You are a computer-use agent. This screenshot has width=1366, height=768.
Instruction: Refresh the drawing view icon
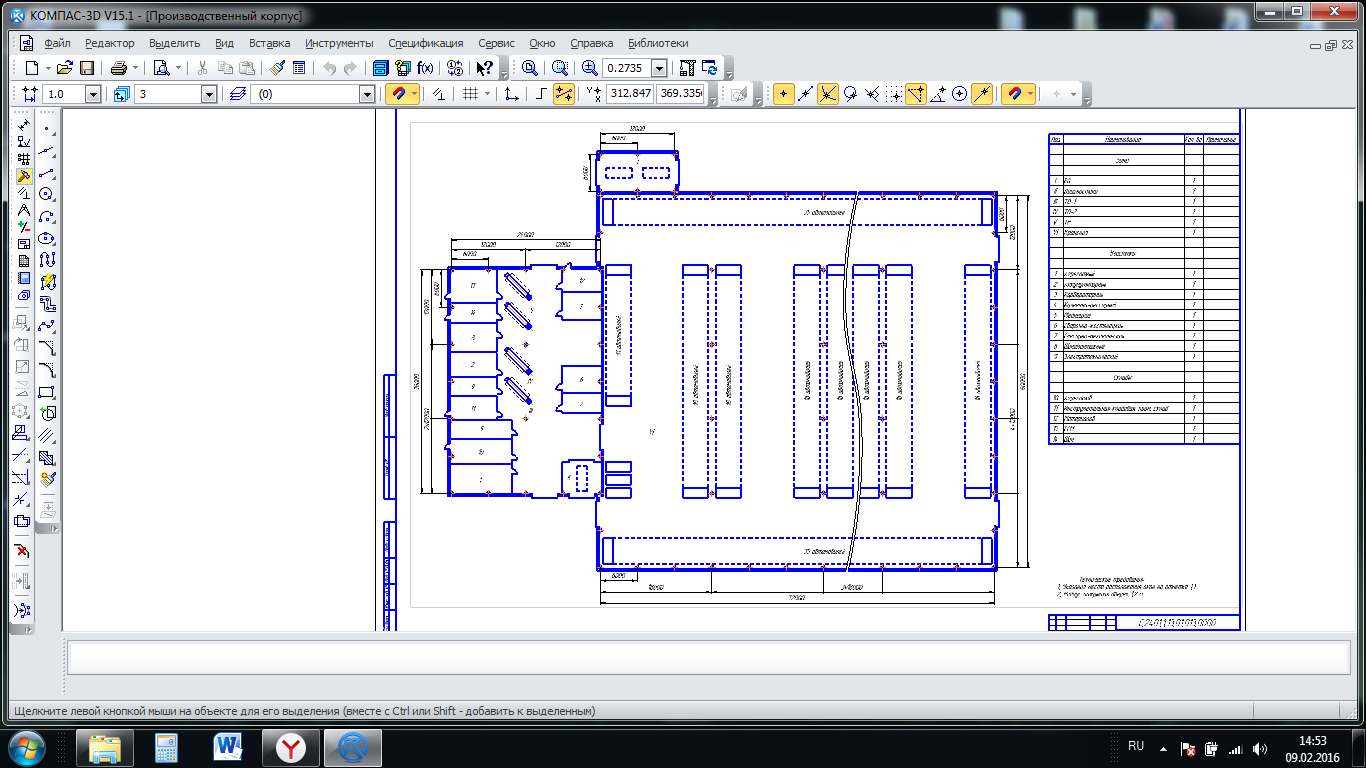coord(710,68)
